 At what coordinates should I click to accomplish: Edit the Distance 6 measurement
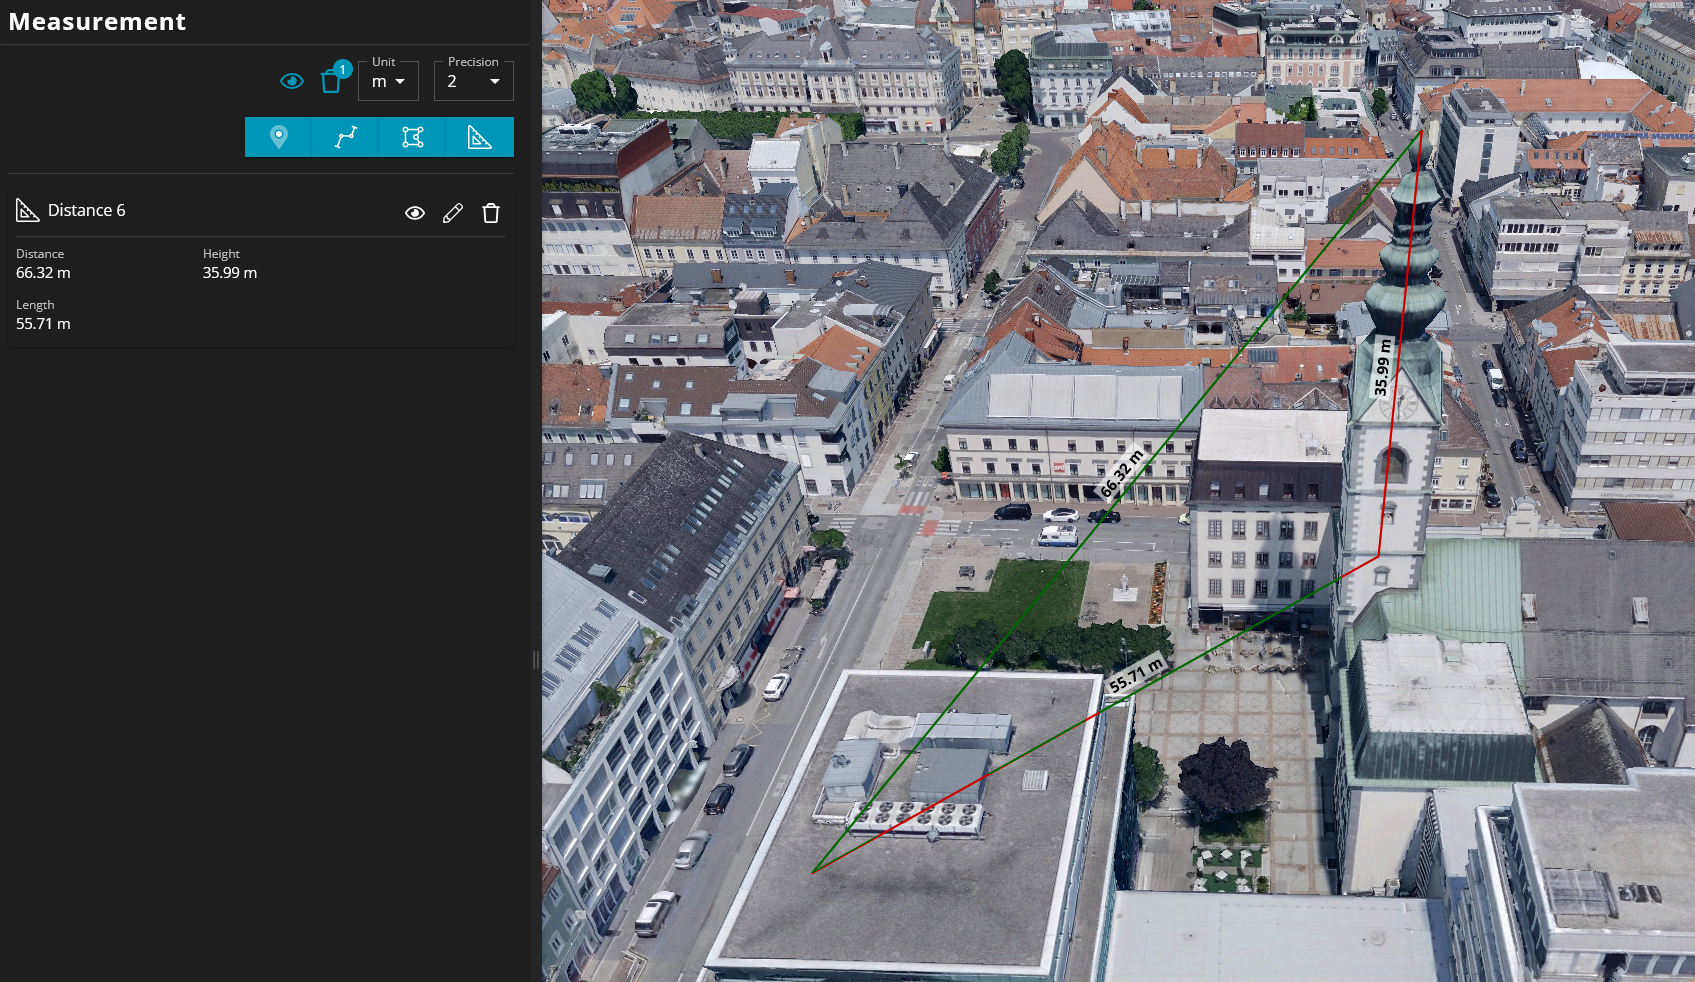tap(453, 213)
